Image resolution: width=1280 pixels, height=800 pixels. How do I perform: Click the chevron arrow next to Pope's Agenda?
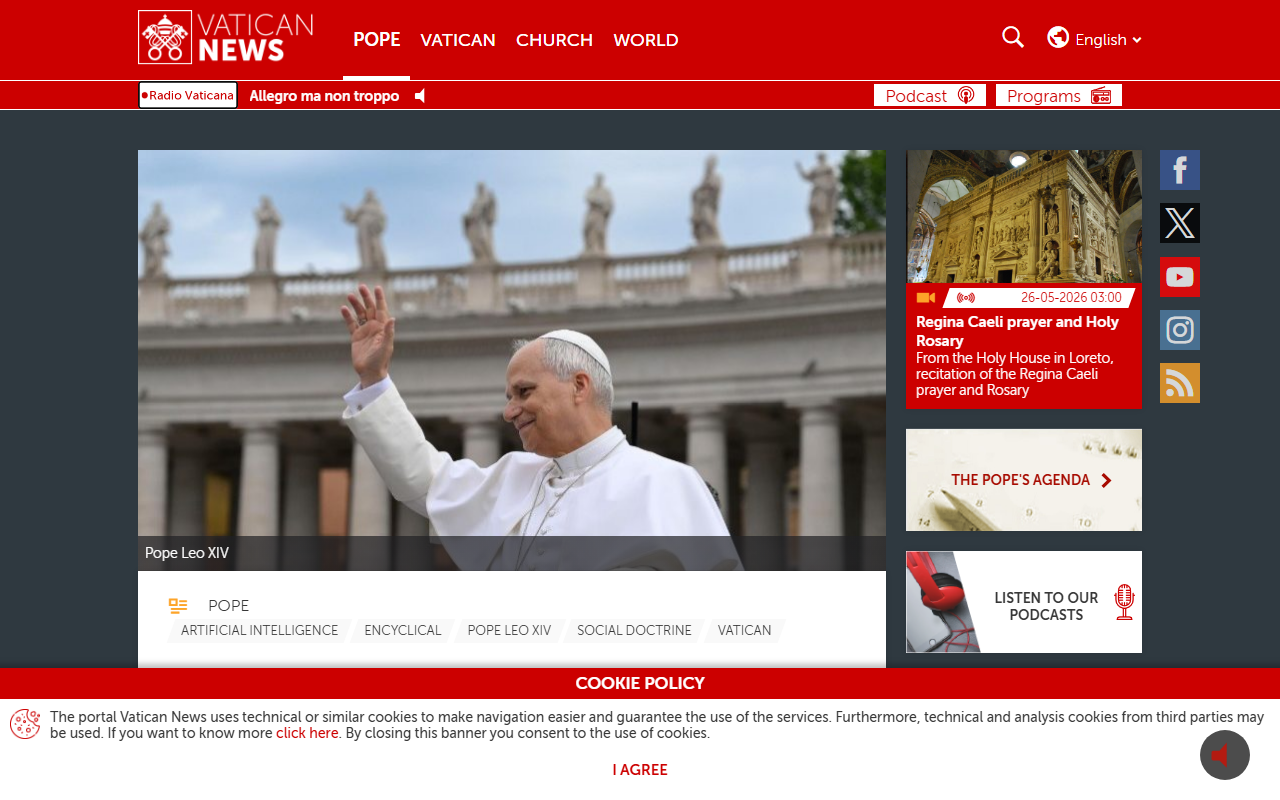pyautogui.click(x=1106, y=480)
